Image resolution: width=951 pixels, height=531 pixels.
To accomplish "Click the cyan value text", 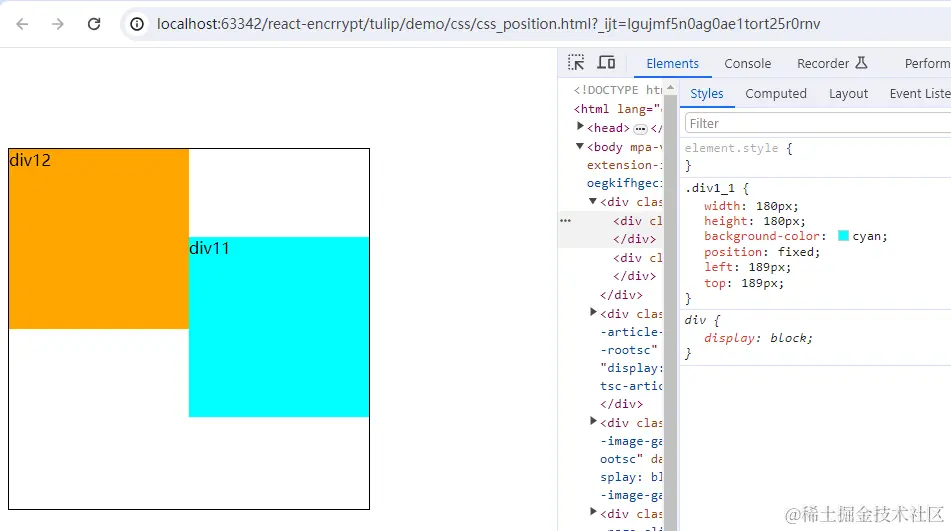I will pyautogui.click(x=867, y=236).
